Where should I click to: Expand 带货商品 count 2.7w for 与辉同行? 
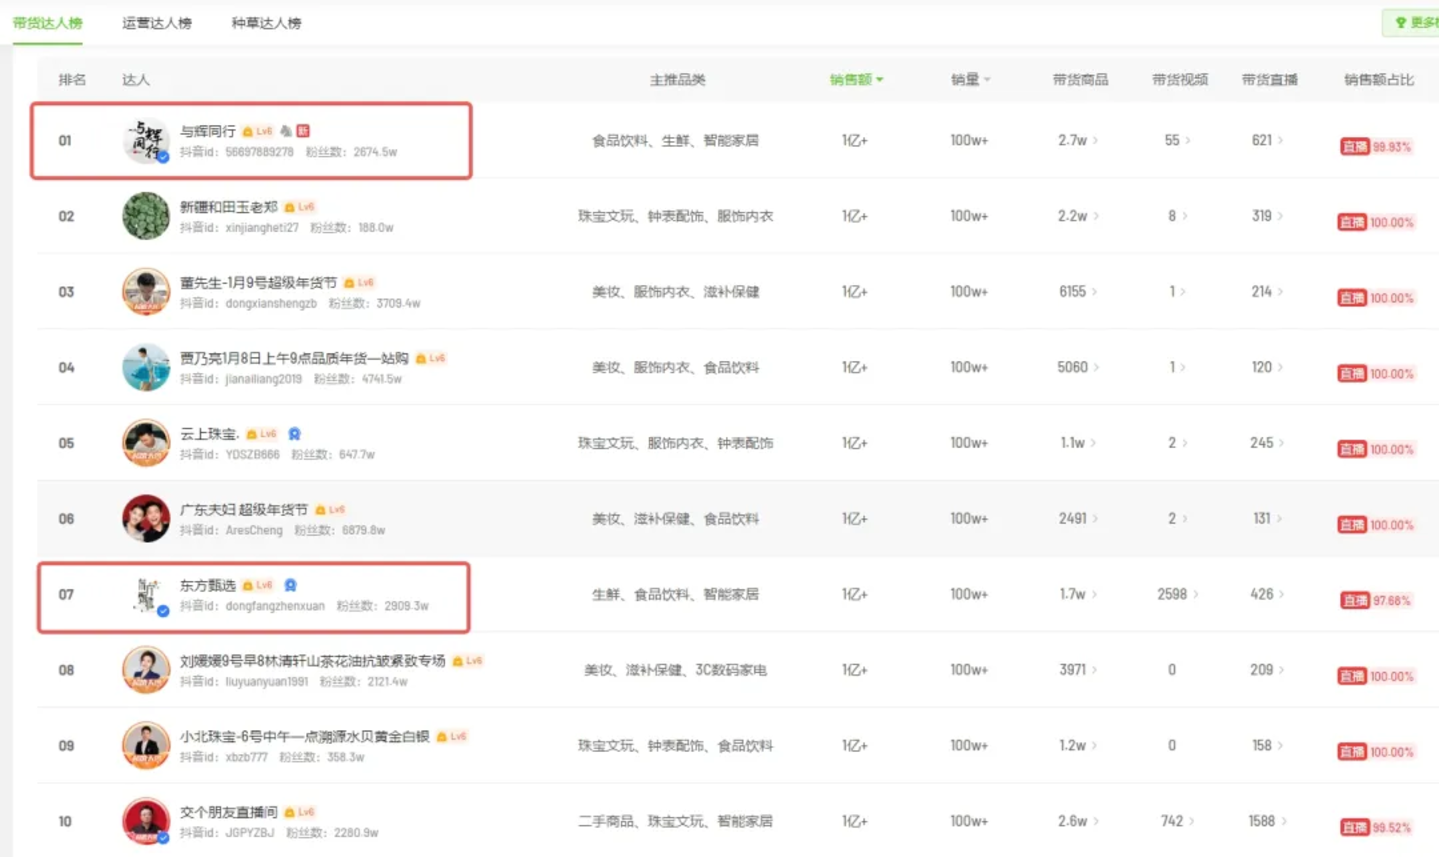coord(1078,141)
